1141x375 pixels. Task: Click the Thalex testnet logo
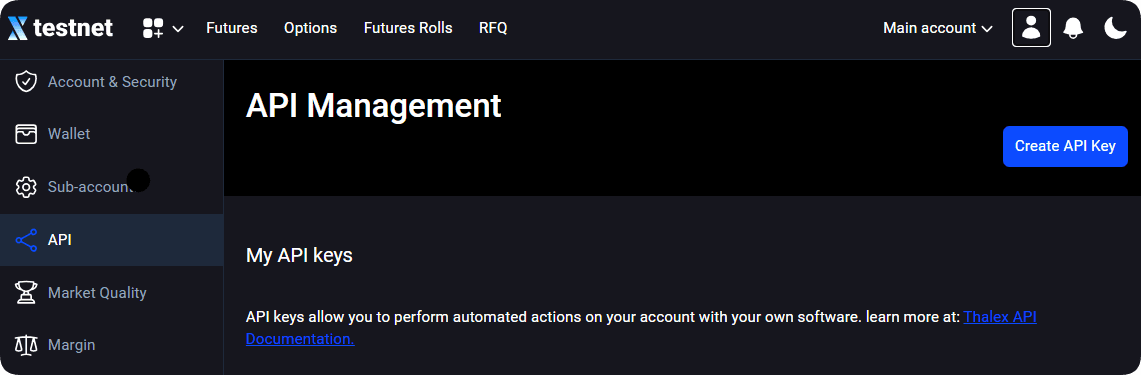click(x=60, y=28)
